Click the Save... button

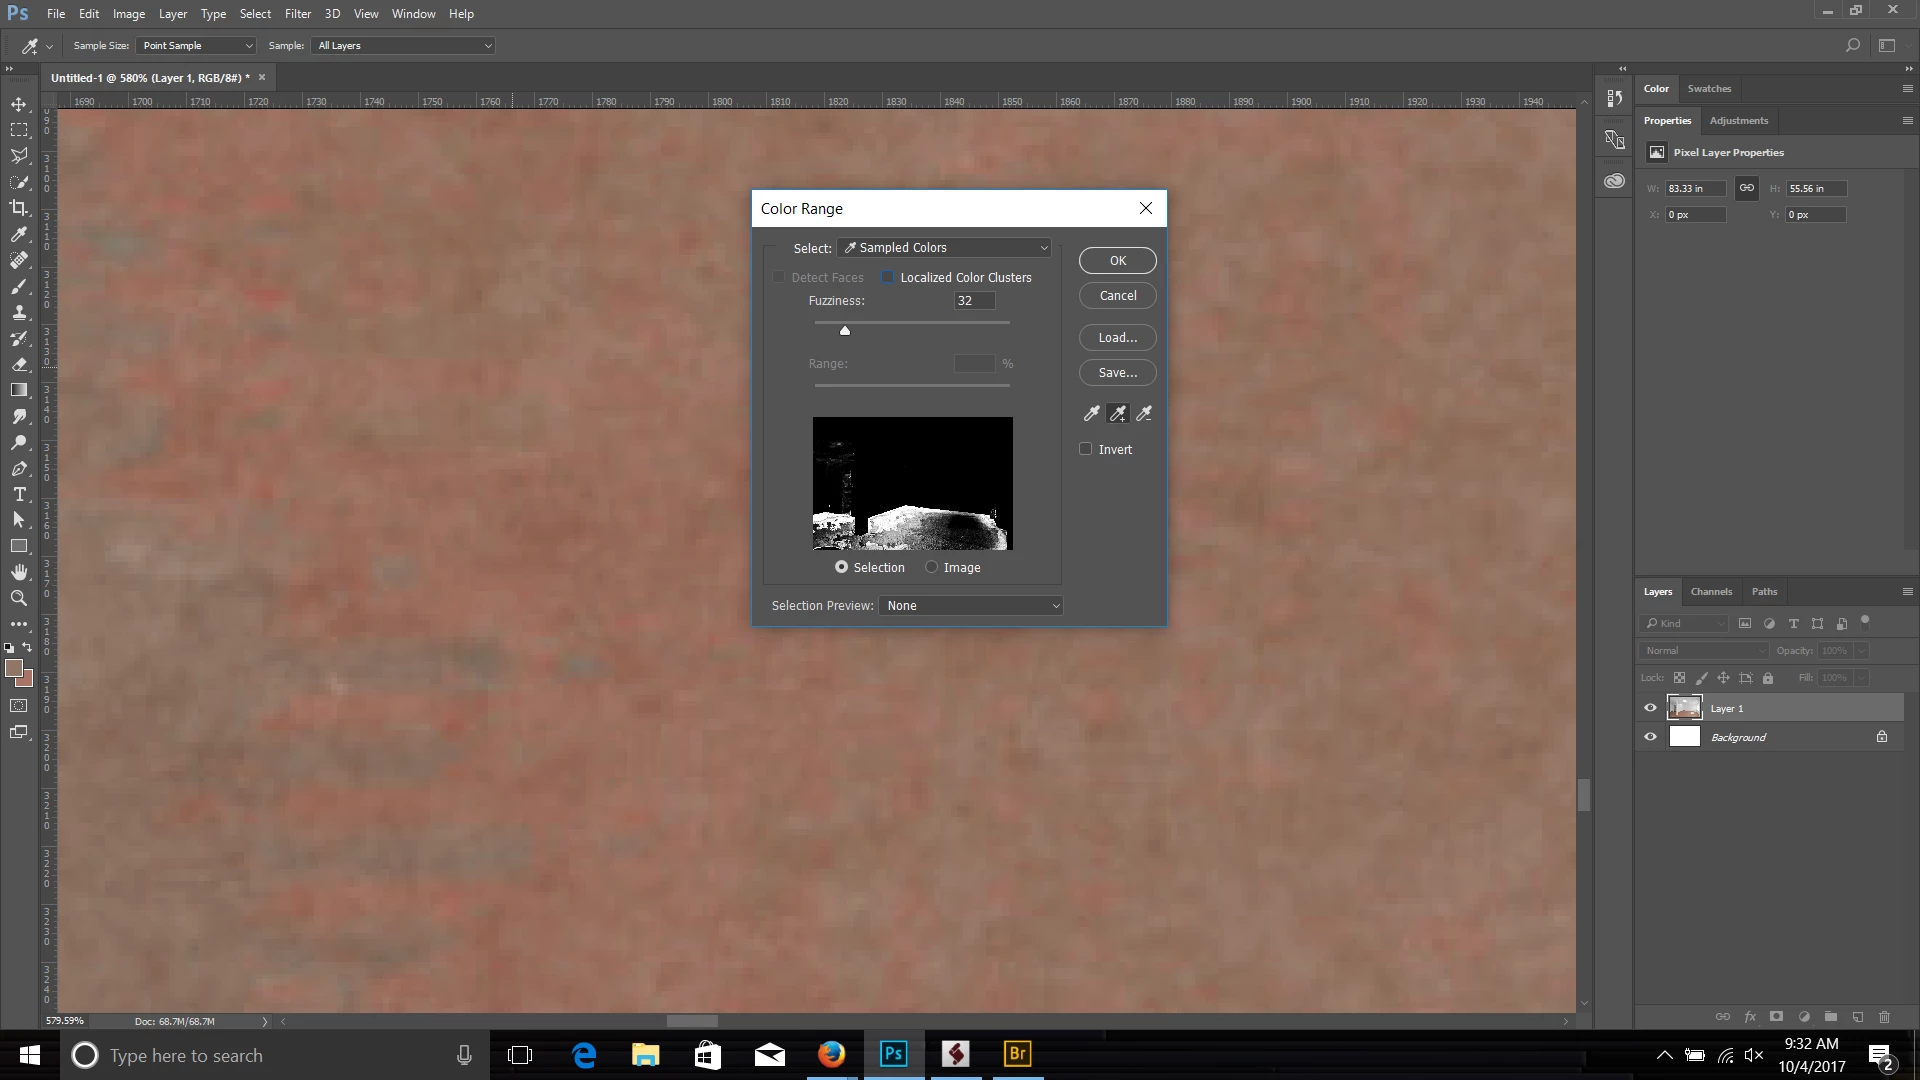pos(1117,373)
